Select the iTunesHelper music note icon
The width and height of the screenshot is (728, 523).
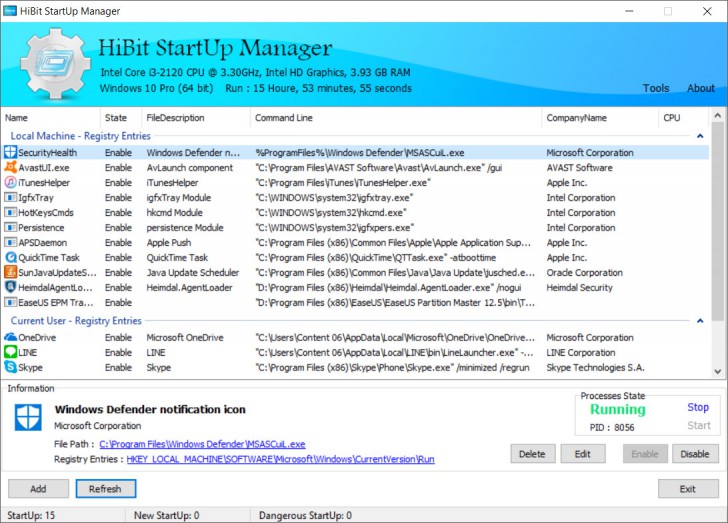click(x=10, y=183)
